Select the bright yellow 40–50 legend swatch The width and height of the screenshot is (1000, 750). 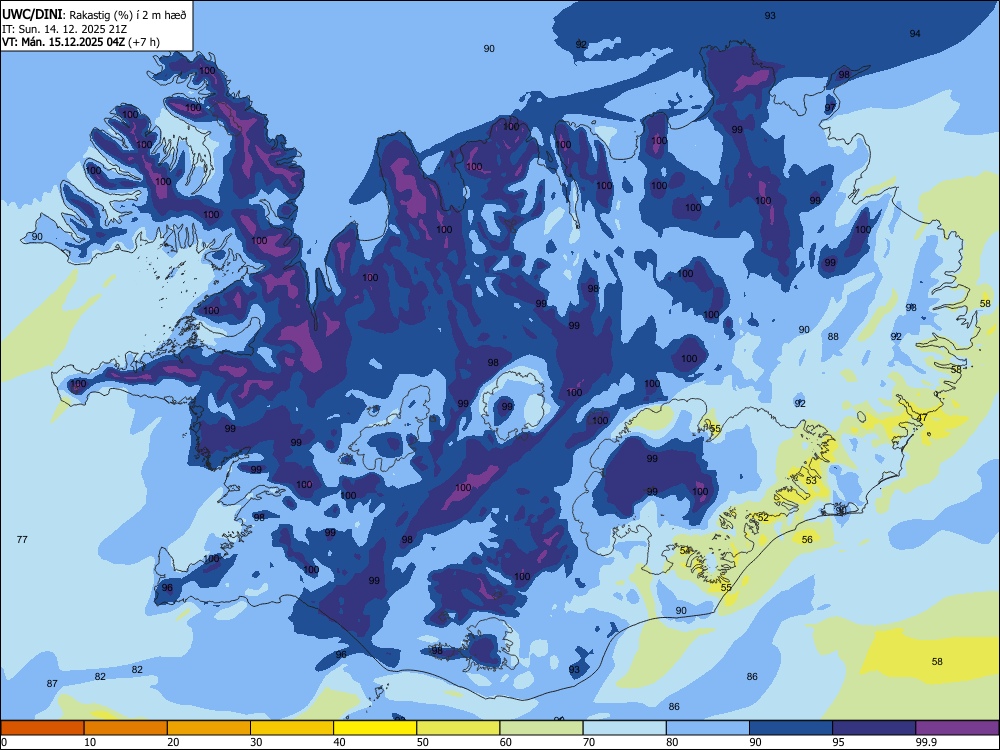(375, 728)
